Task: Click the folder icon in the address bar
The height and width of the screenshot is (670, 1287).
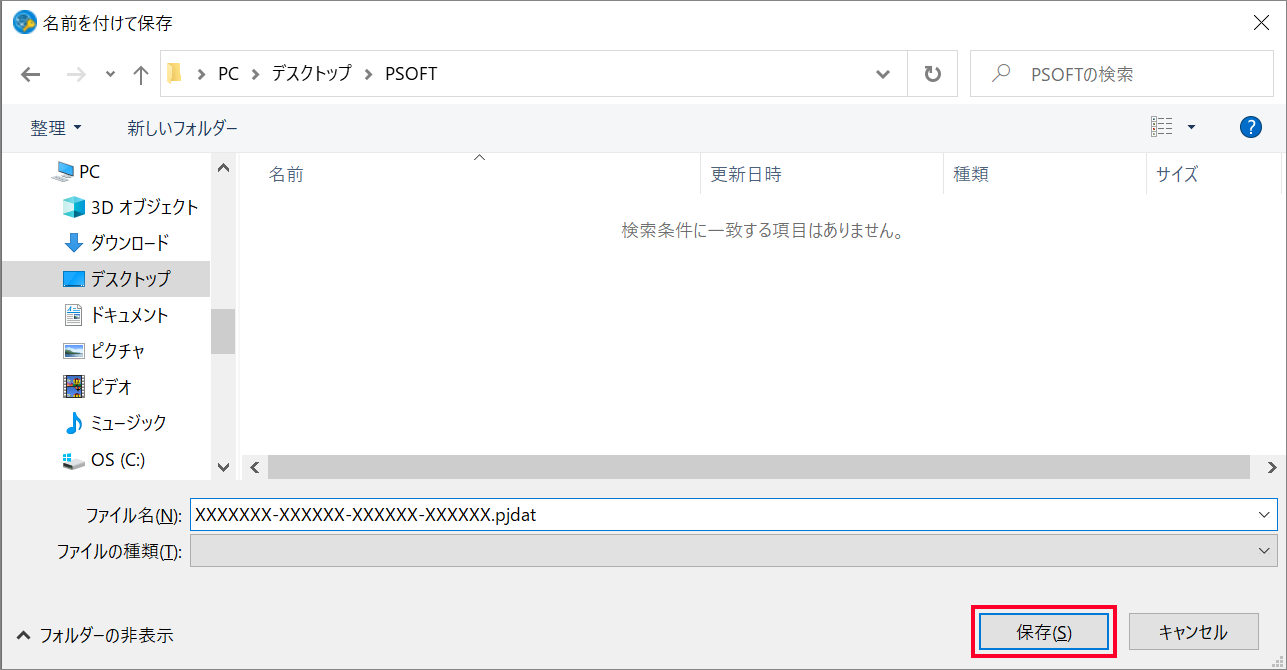Action: [x=175, y=74]
